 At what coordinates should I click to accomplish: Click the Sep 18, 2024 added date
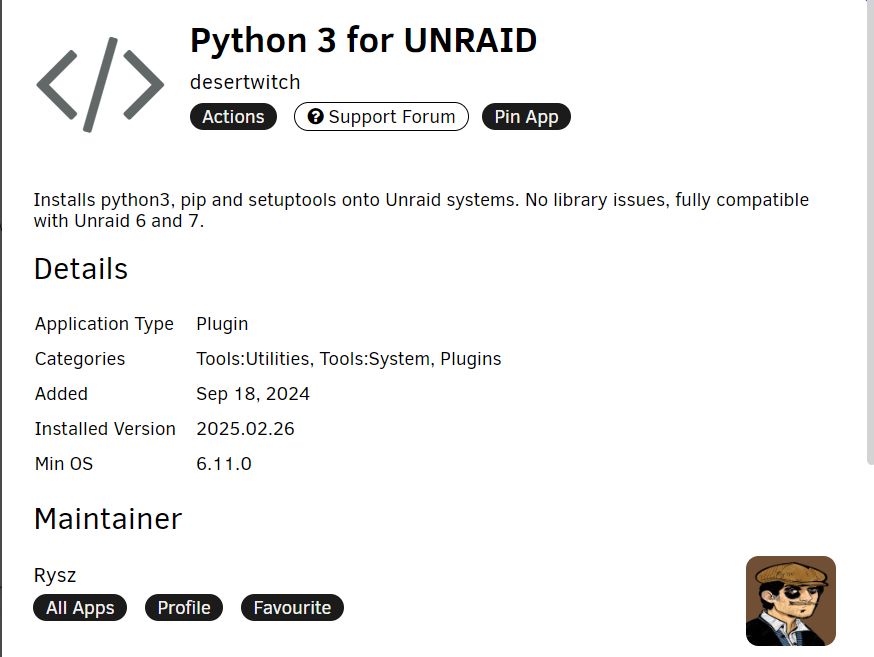253,394
